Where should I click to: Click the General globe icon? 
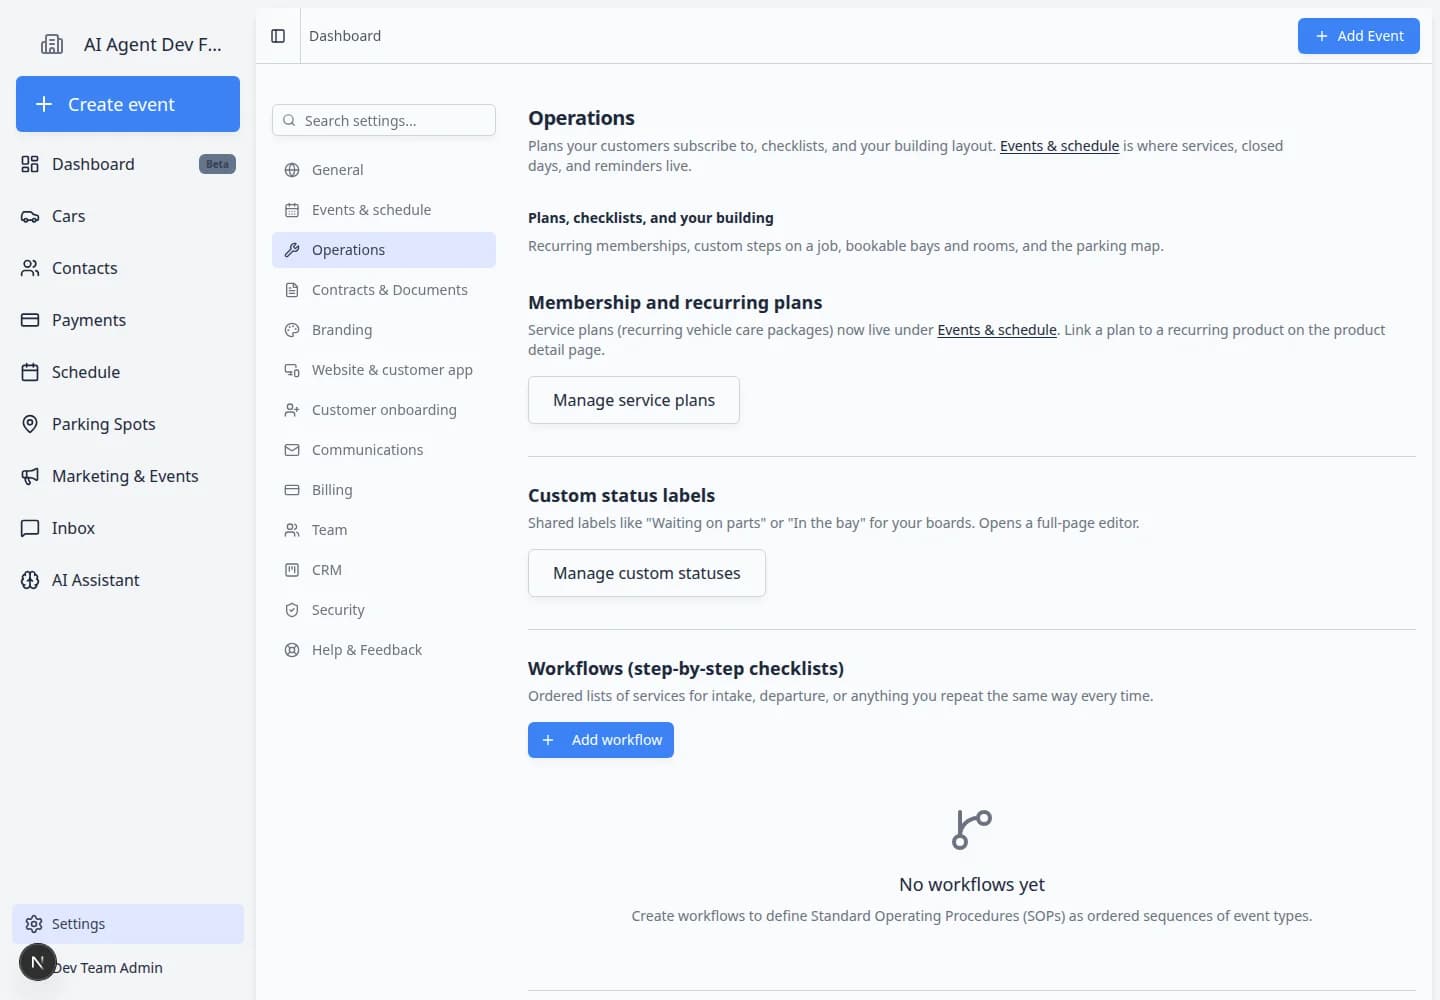pyautogui.click(x=292, y=170)
